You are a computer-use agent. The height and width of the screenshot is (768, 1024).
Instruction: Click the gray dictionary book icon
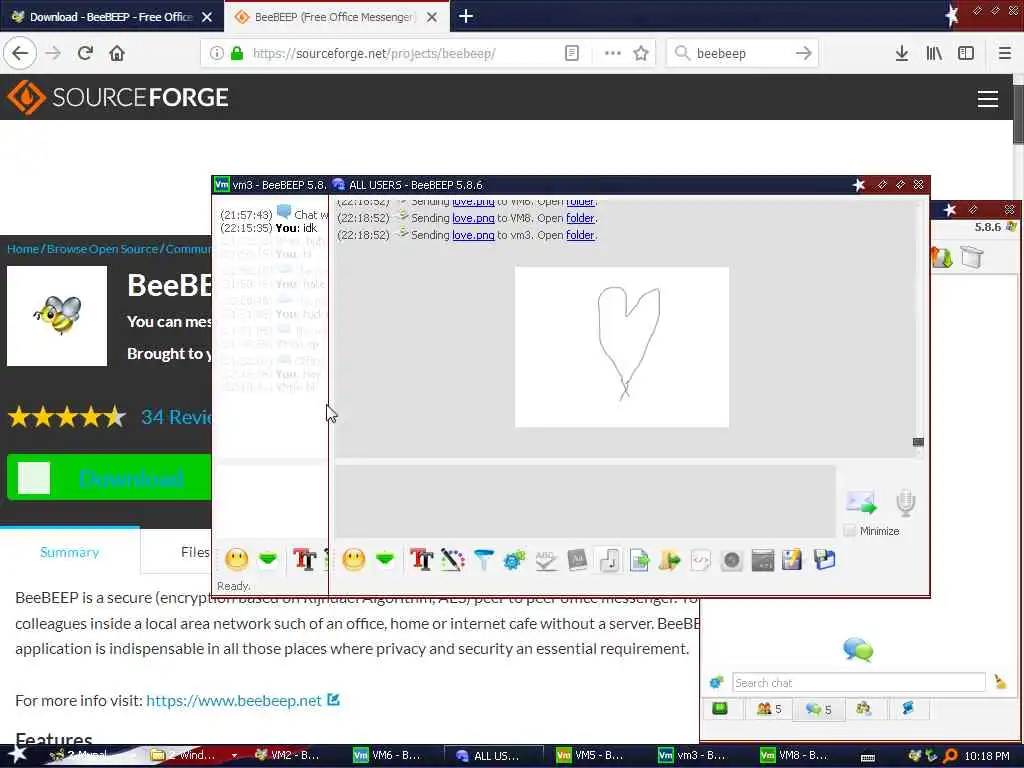coord(577,560)
